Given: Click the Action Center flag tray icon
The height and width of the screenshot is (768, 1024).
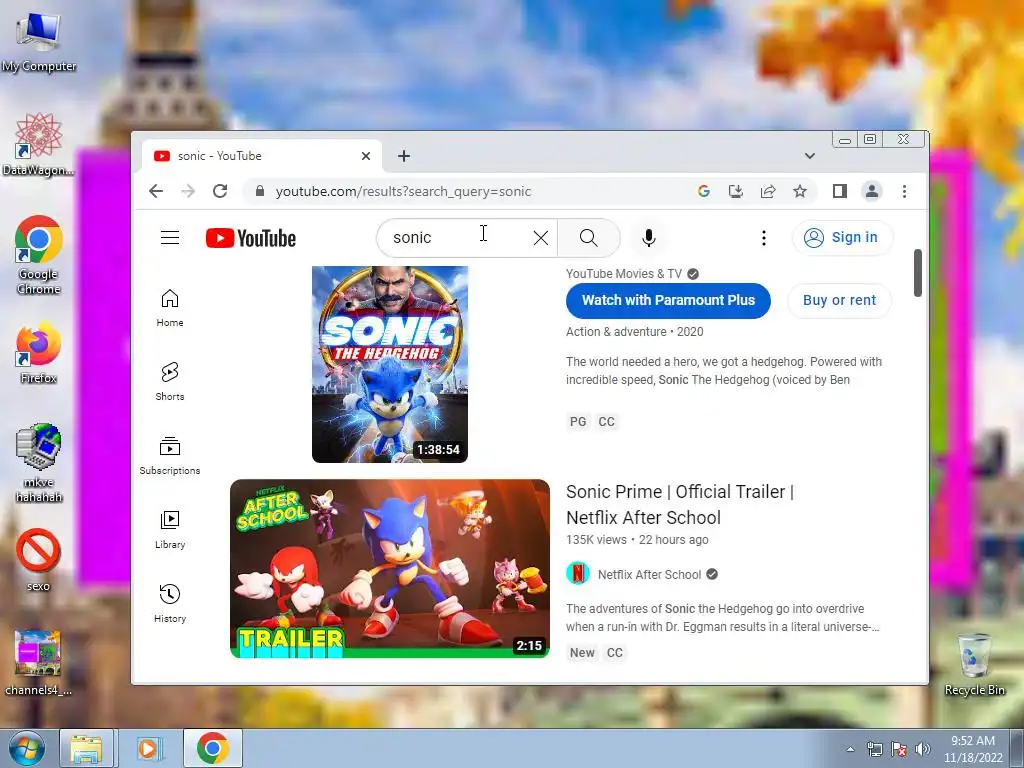Looking at the screenshot, I should tap(899, 749).
